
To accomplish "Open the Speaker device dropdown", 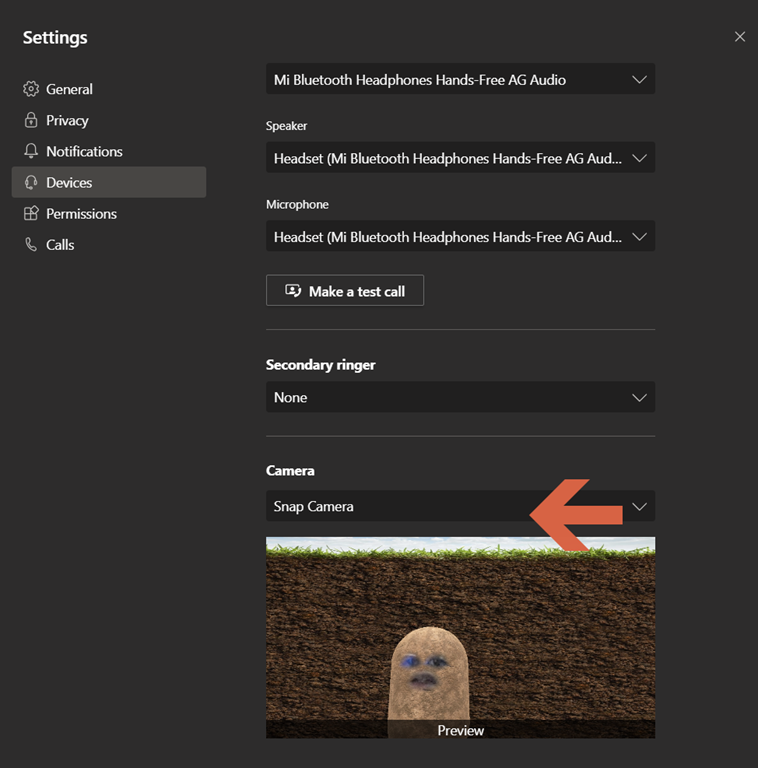I will [x=460, y=158].
